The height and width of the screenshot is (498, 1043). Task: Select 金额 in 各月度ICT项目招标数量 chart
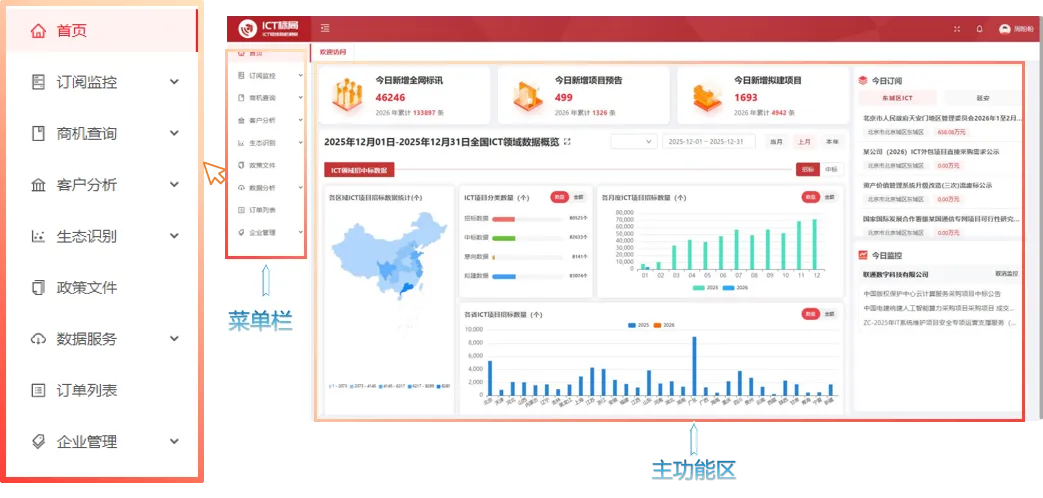tap(829, 197)
